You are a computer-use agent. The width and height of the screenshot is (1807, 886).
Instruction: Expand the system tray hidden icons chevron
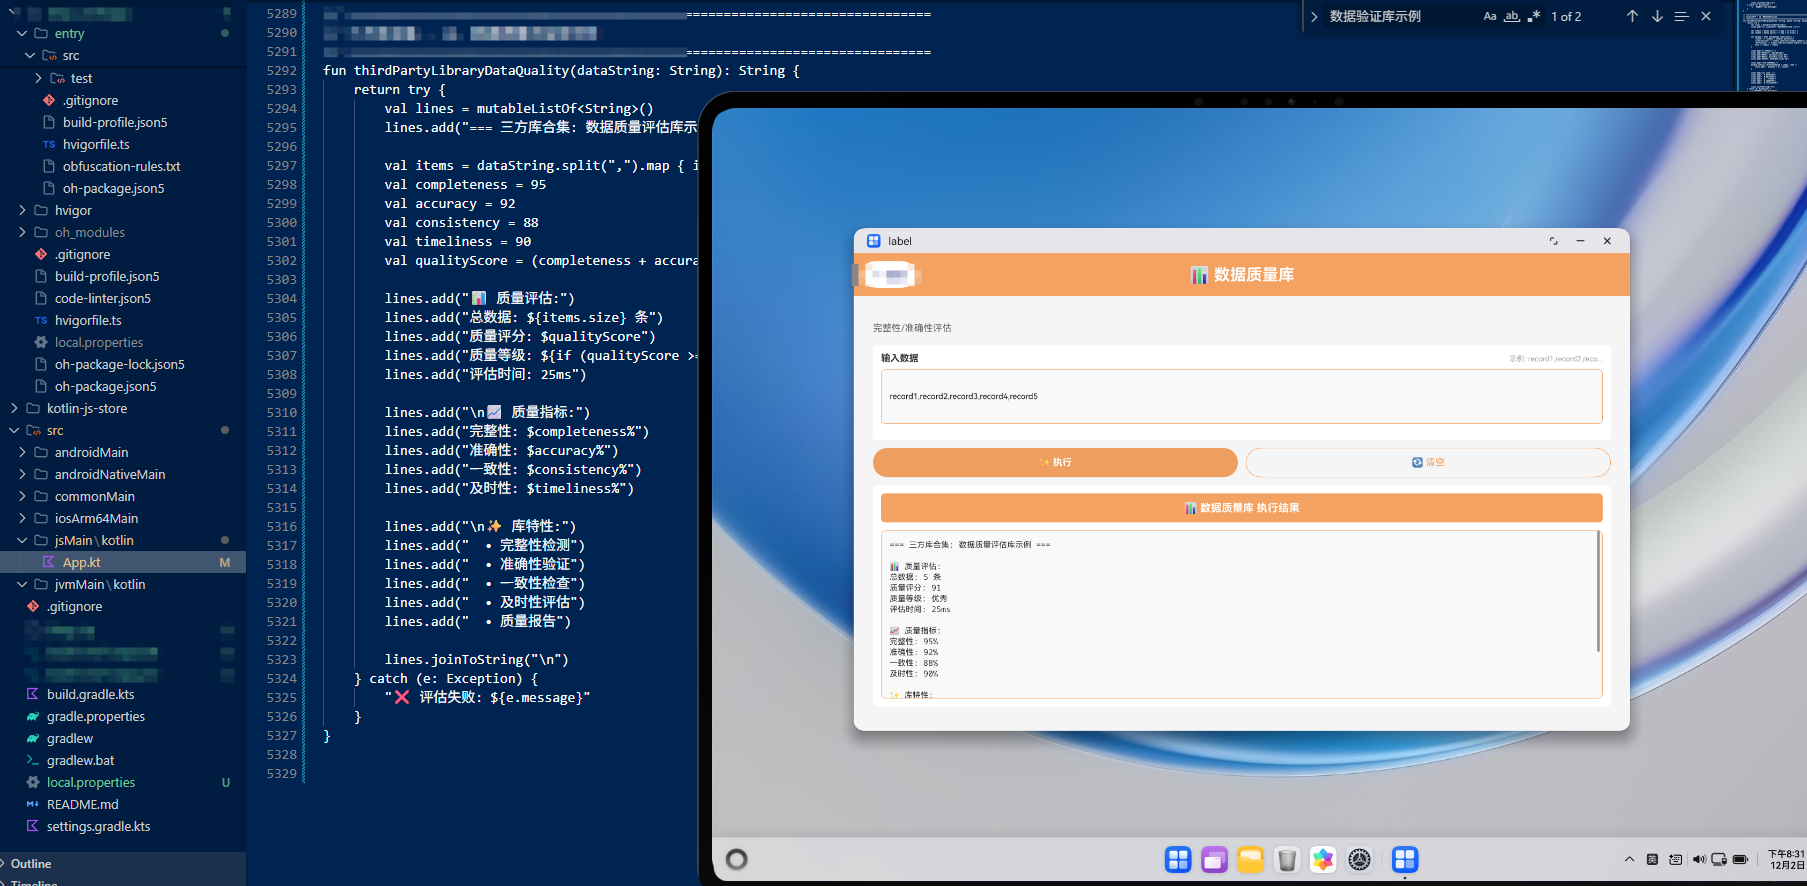coord(1629,859)
